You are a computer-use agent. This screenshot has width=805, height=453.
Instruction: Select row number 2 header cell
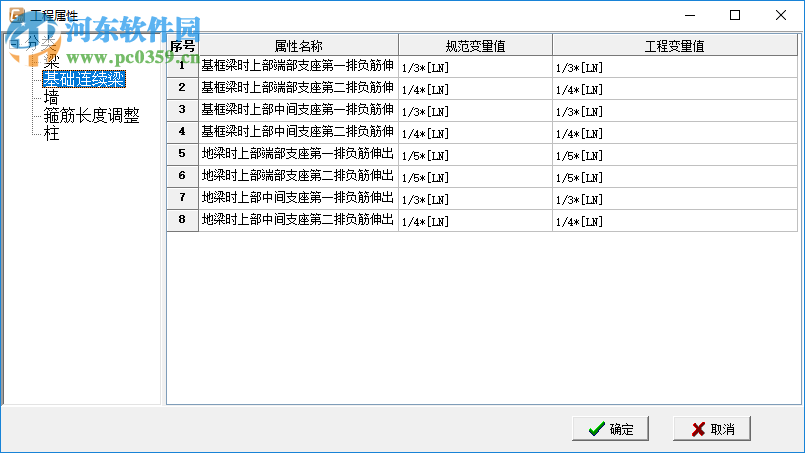pos(182,89)
